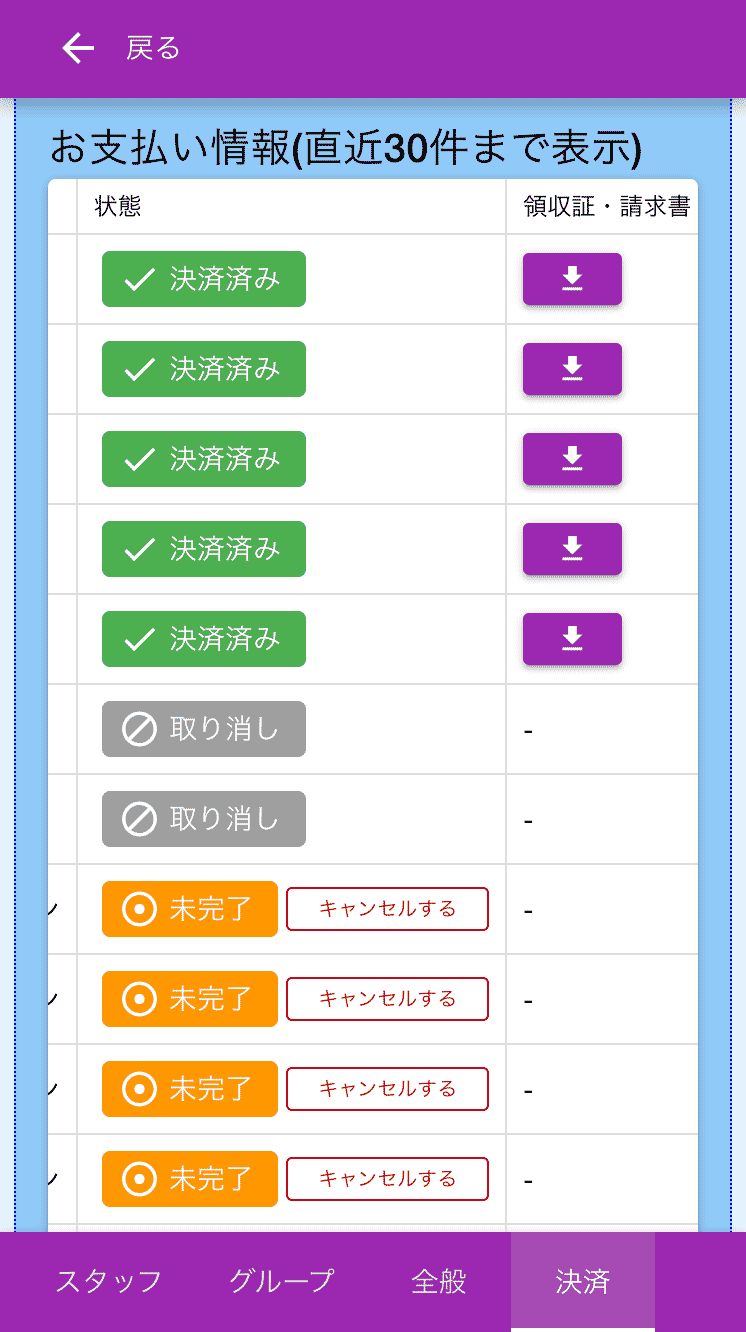Download the receipt in the second row
This screenshot has width=746, height=1332.
(571, 369)
